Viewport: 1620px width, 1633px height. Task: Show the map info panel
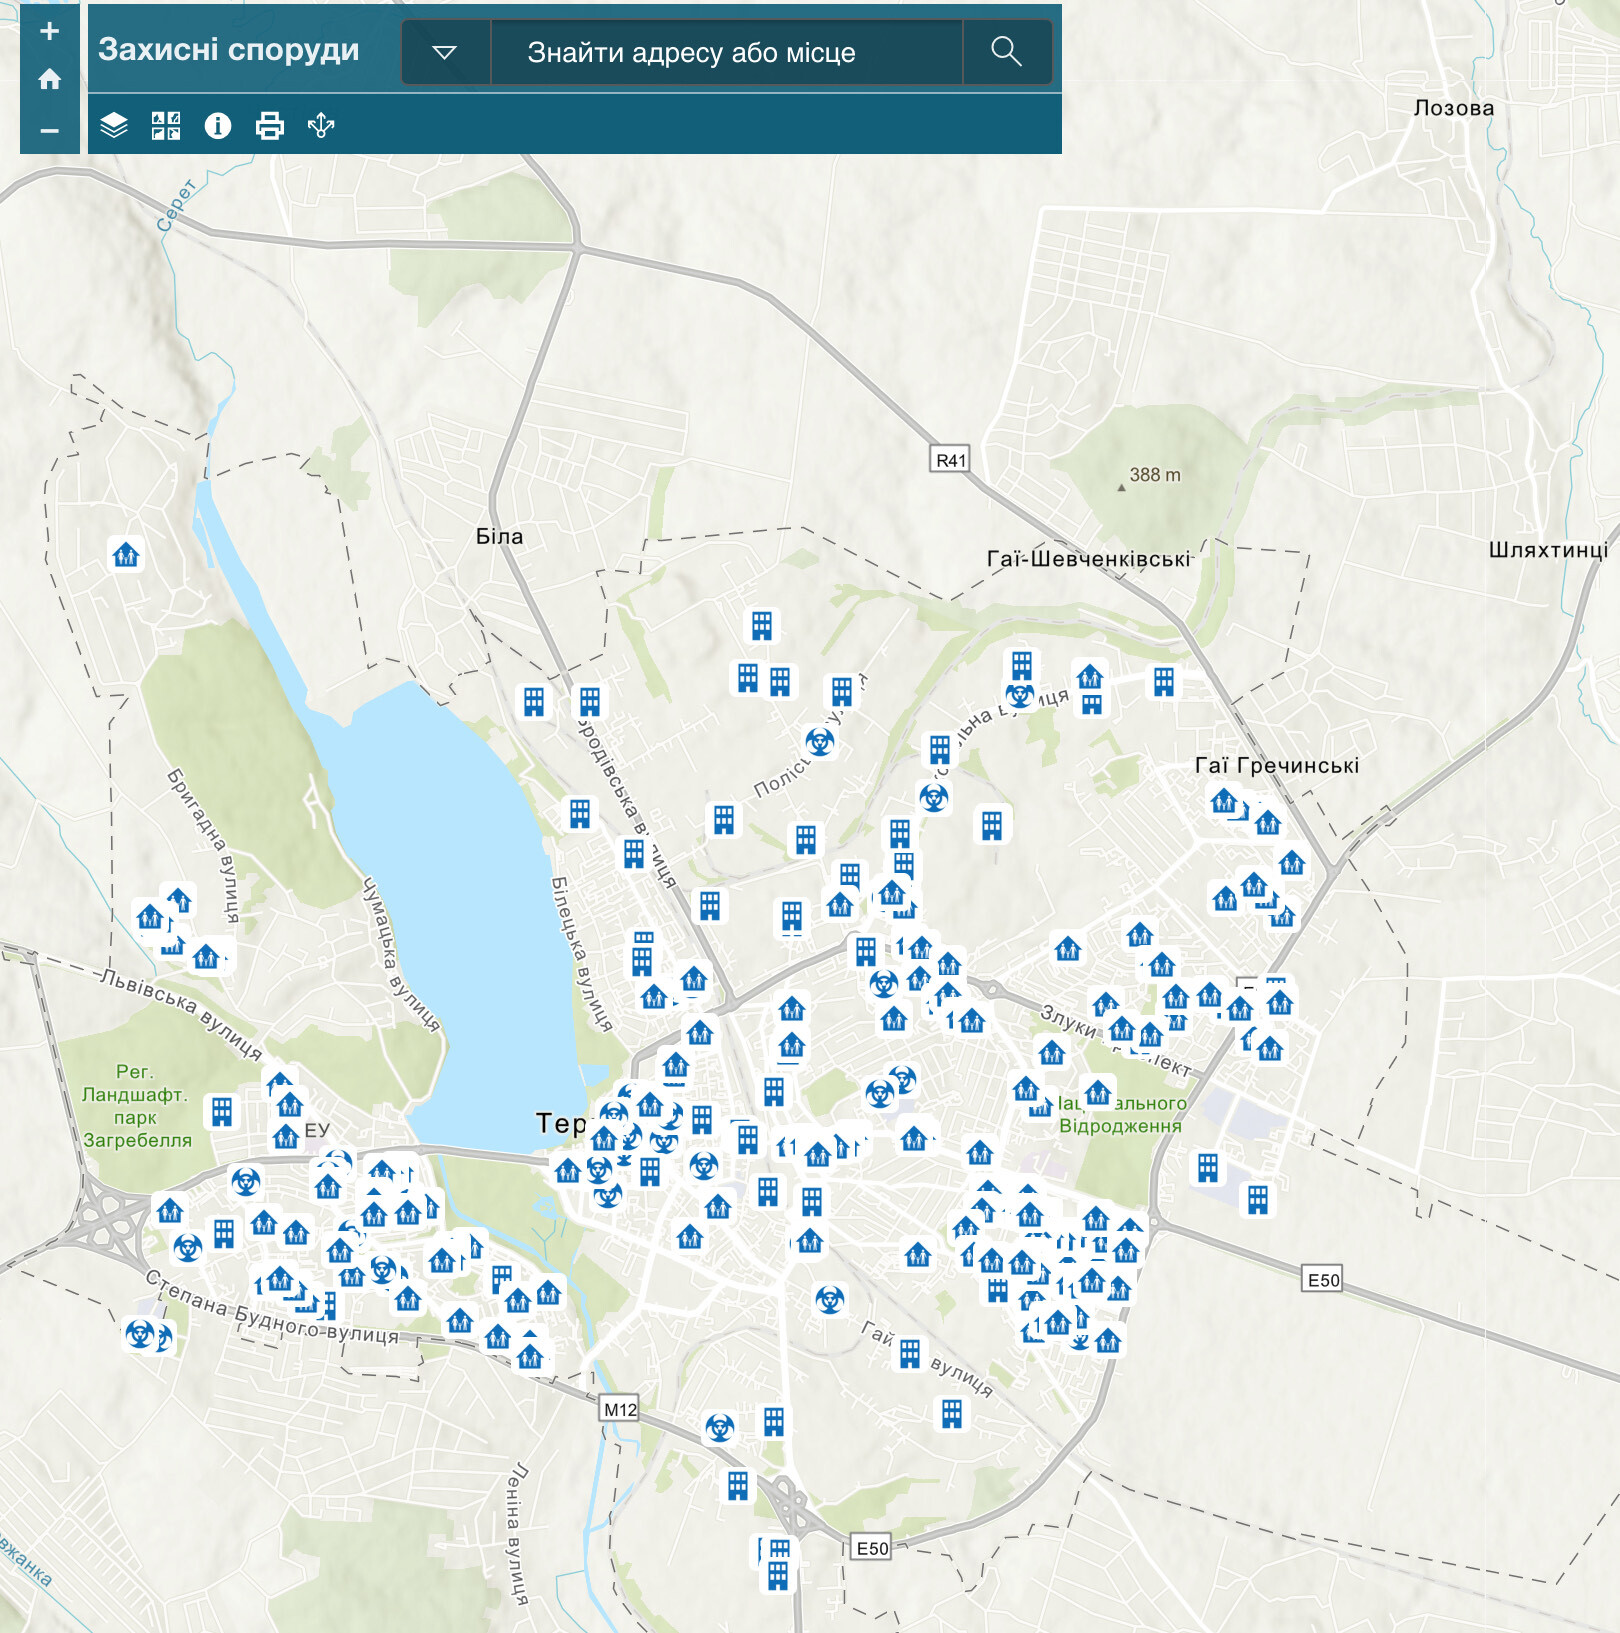(x=218, y=126)
